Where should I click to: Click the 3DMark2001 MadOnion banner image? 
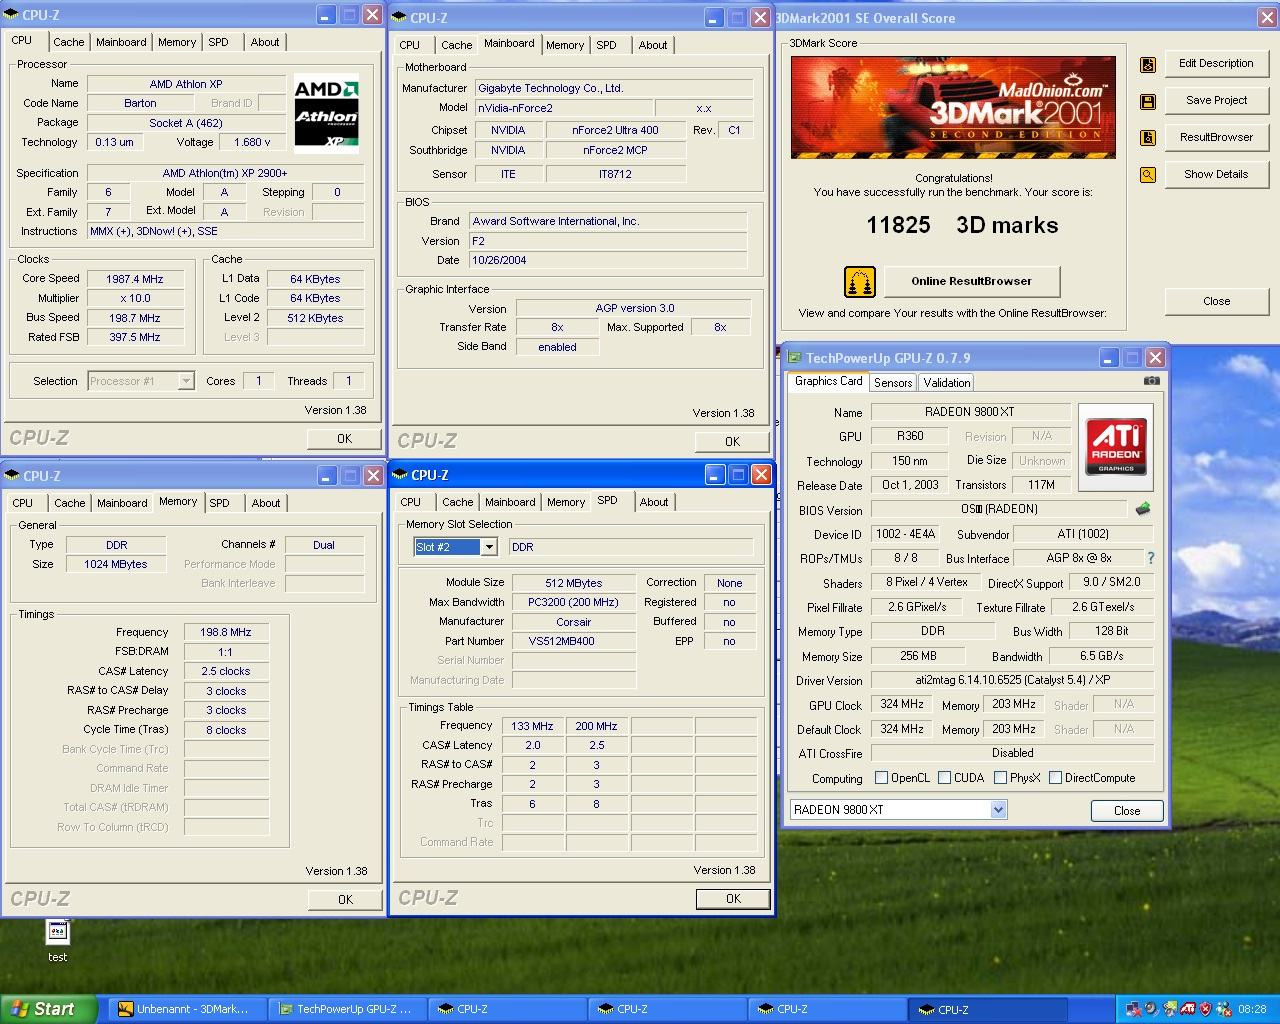954,107
